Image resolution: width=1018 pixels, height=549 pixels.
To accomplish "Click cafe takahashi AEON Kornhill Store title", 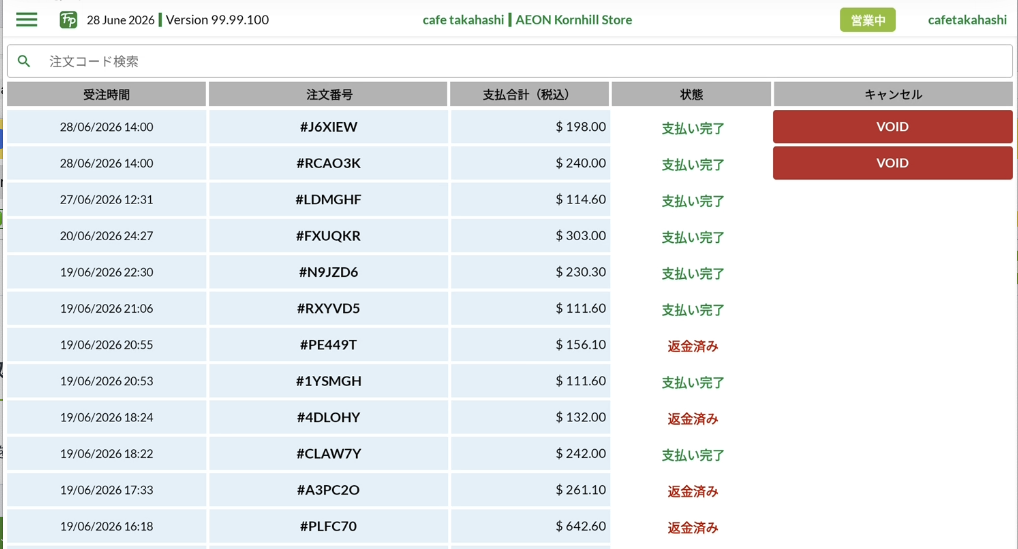I will [x=527, y=20].
